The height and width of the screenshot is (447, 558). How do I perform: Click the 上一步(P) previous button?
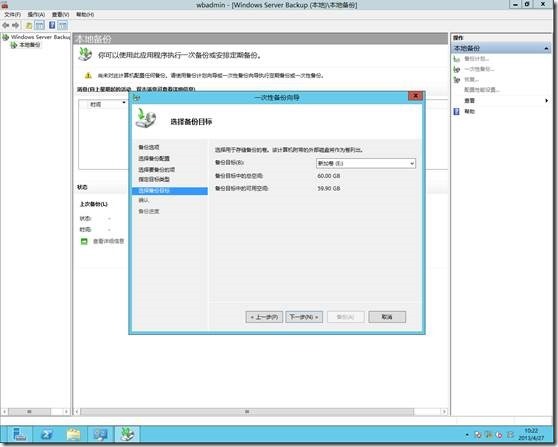pyautogui.click(x=264, y=317)
